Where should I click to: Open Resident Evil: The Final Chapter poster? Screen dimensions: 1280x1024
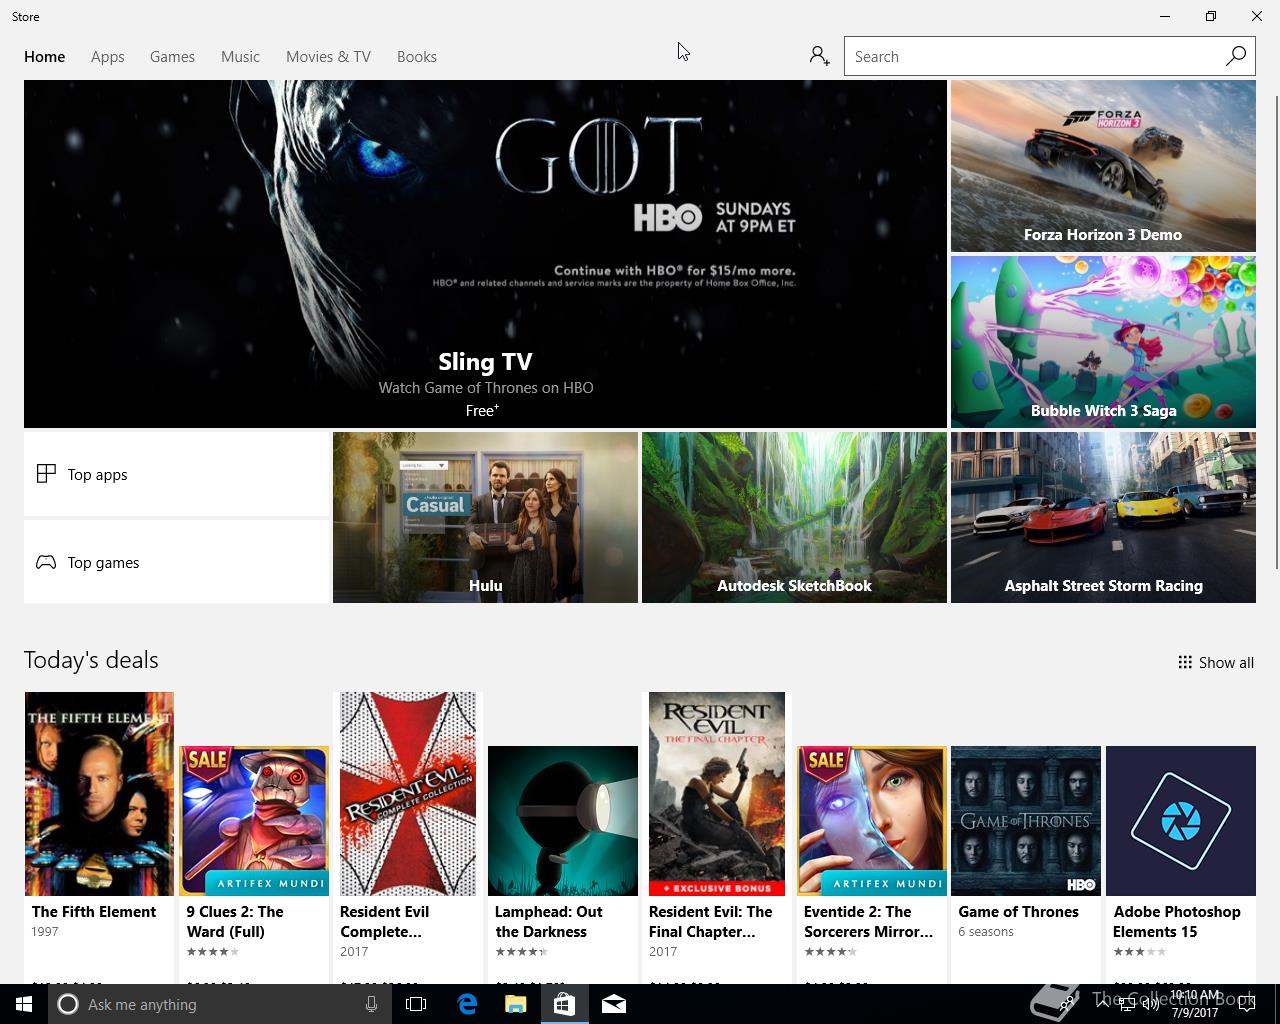point(717,794)
